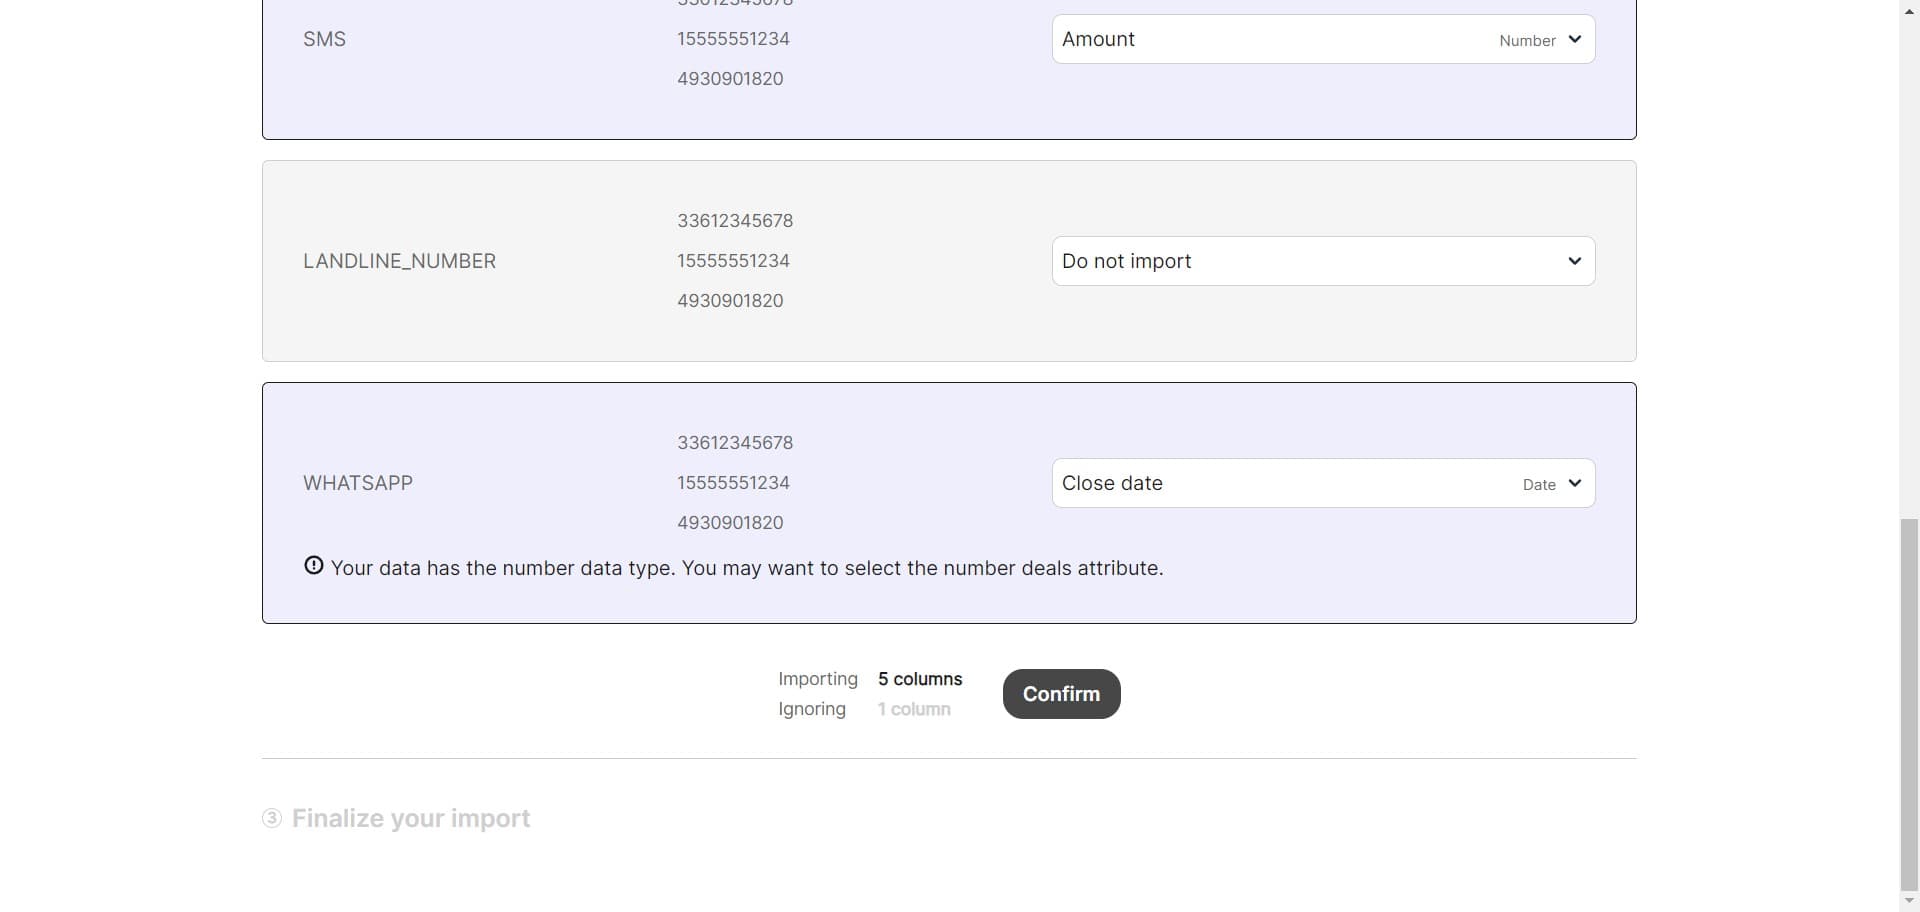The width and height of the screenshot is (1920, 912).
Task: Click the chevron on the Close date dropdown
Action: tap(1575, 483)
